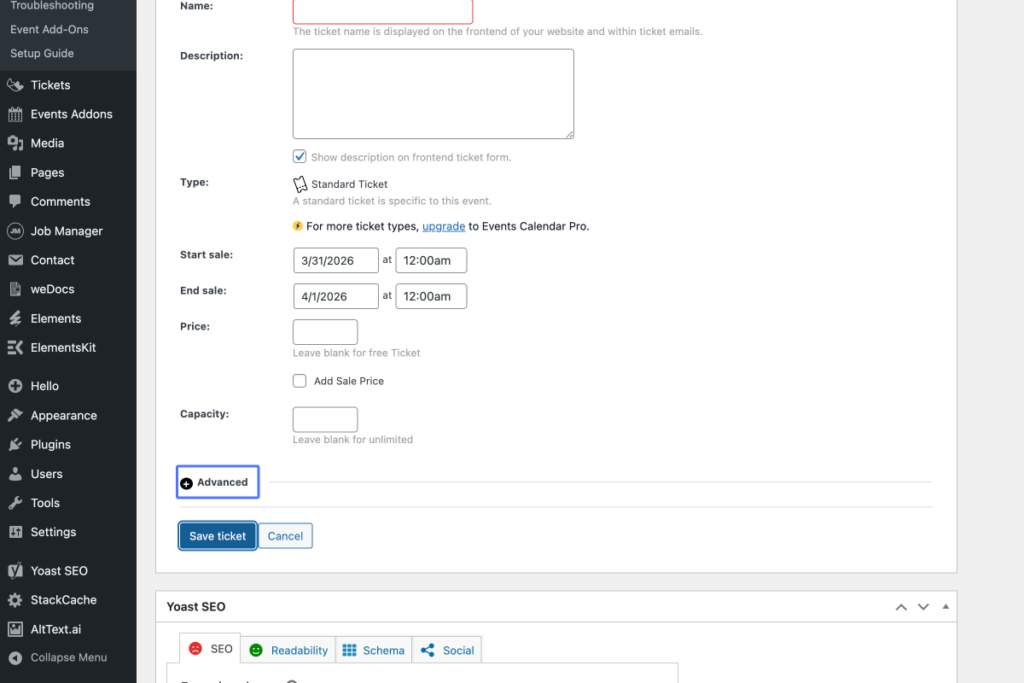This screenshot has width=1024, height=683.
Task: Click the 'Leave blank for unlimited' hint
Action: click(x=353, y=440)
